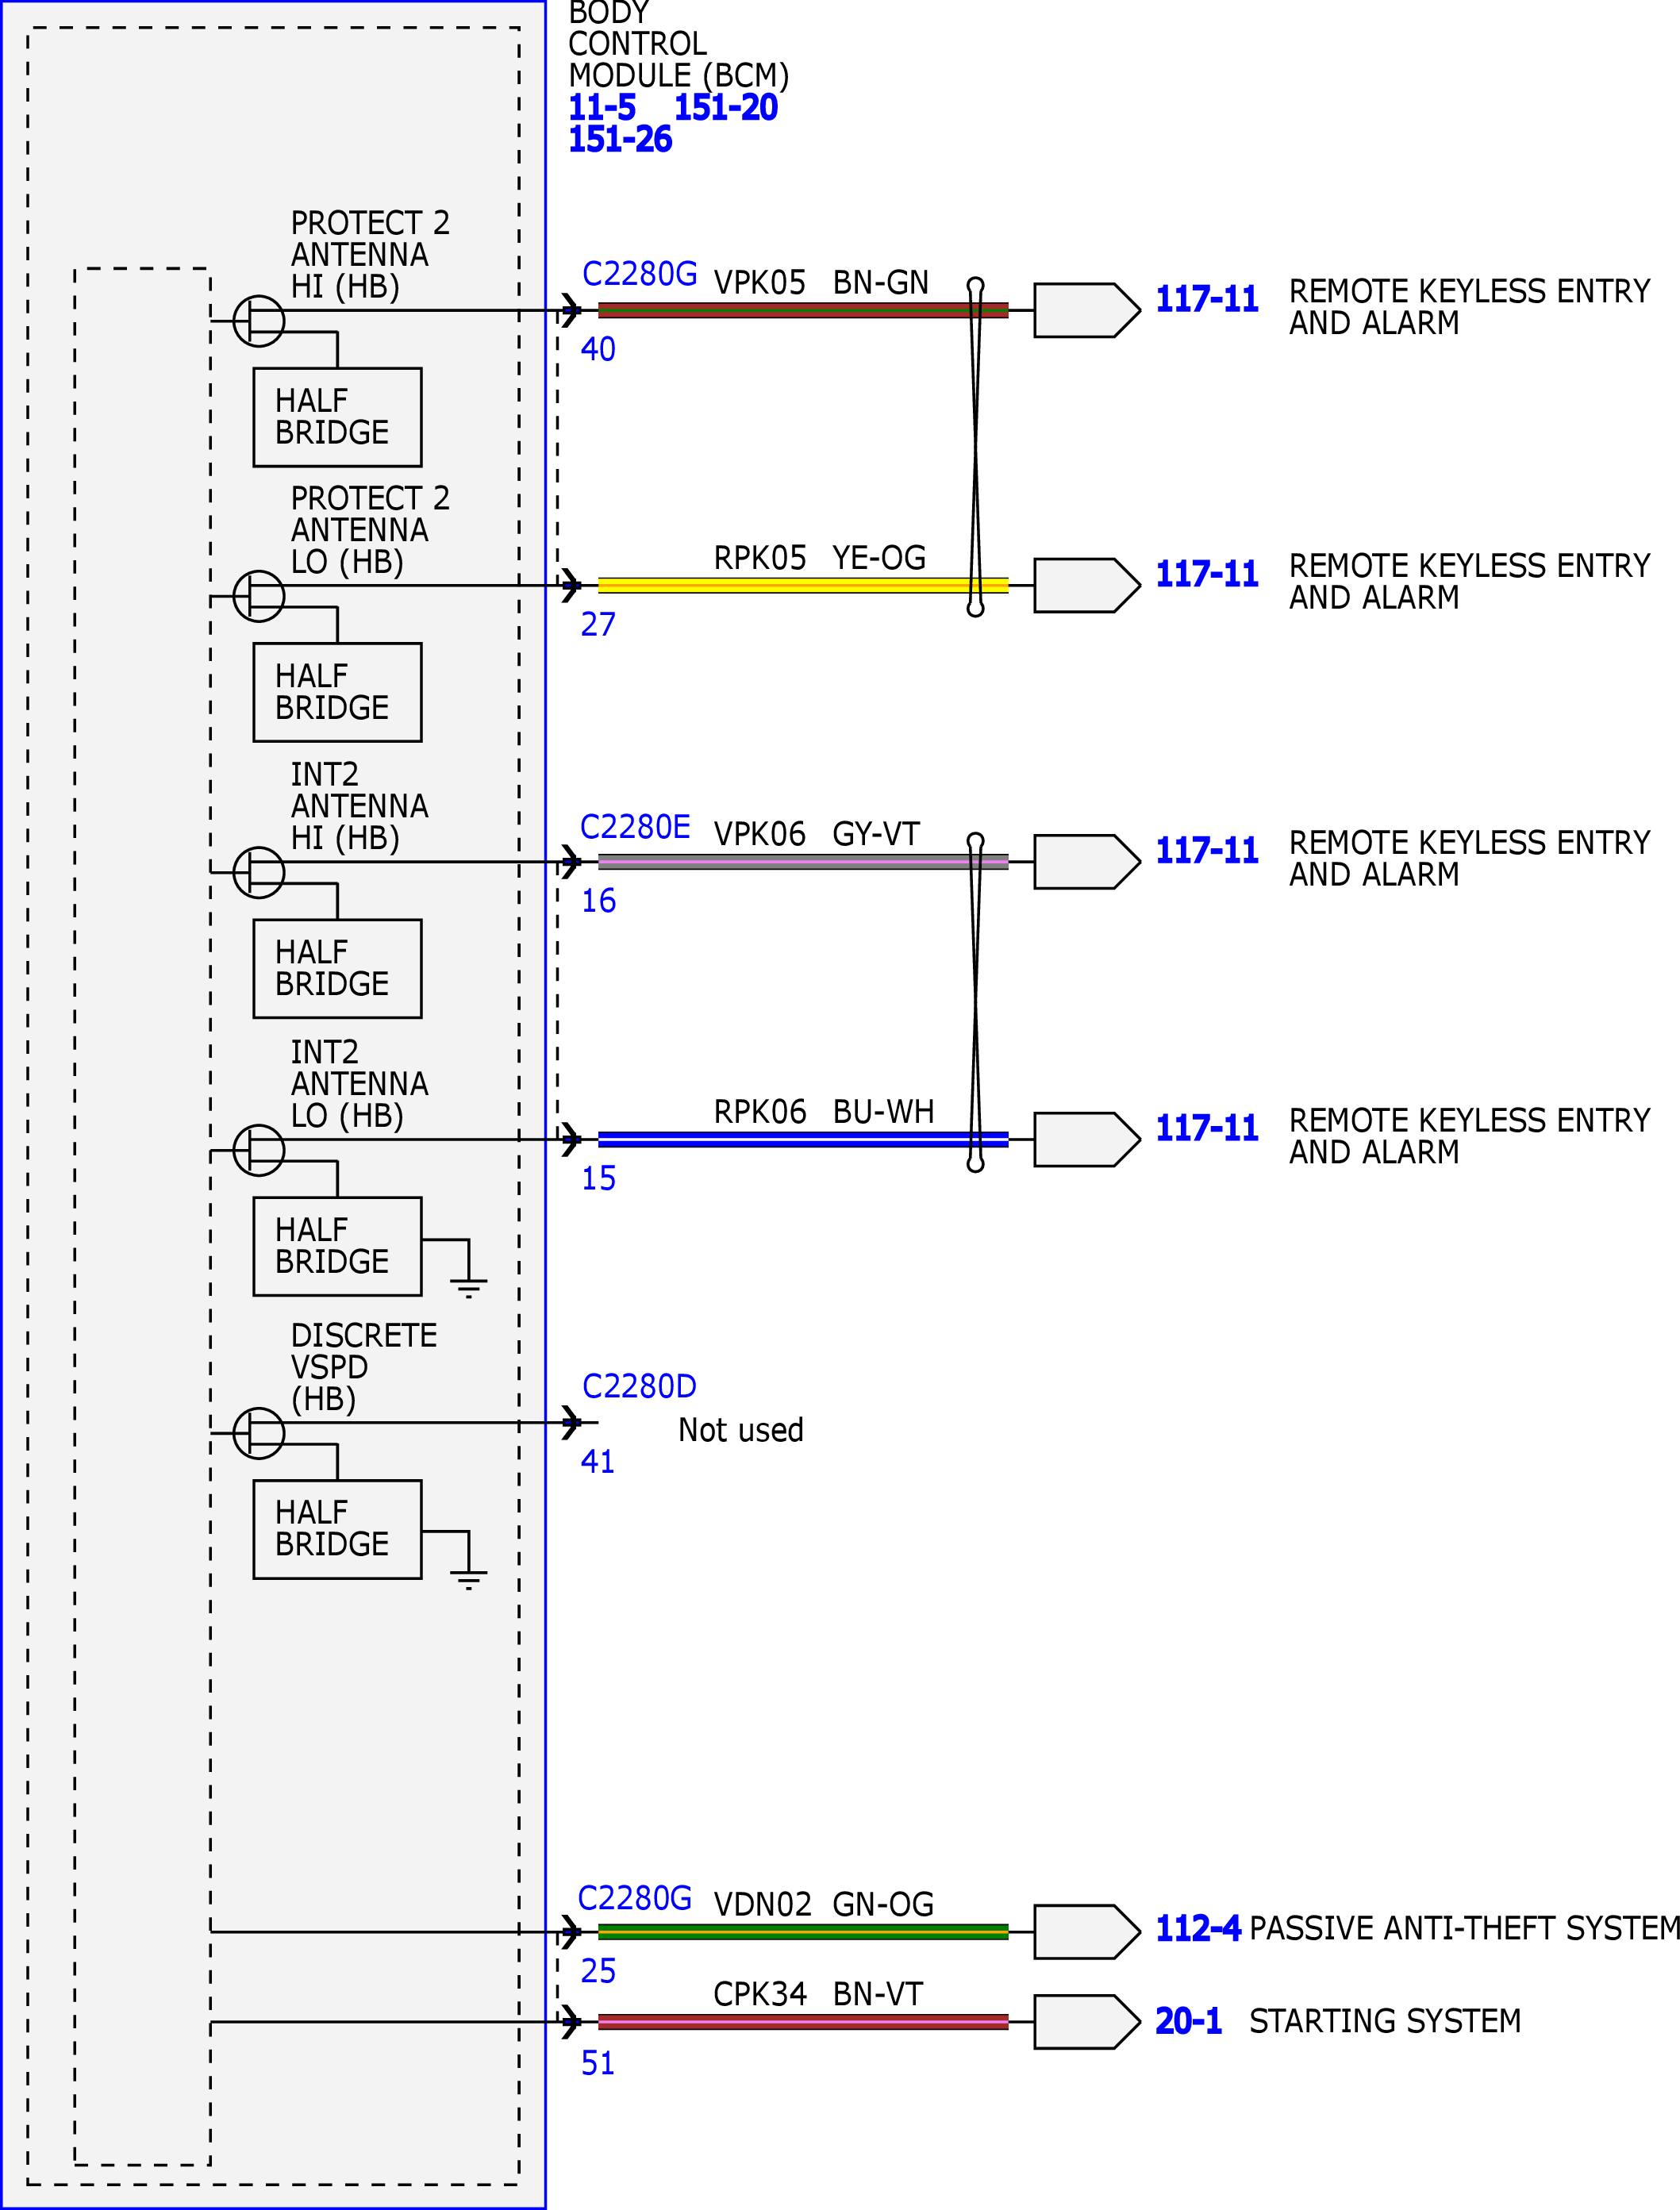Click ground symbol beside Discrete VSPD half bridge

pos(468,1580)
